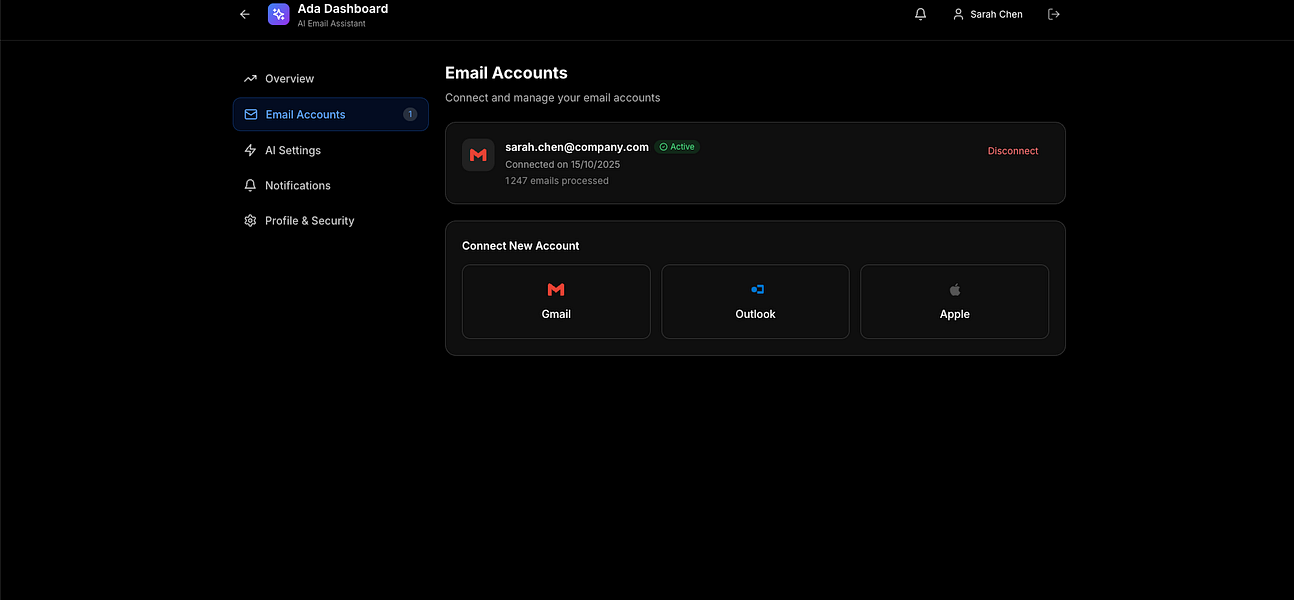Go to Notifications in the sidebar
The image size is (1294, 600).
pyautogui.click(x=330, y=185)
